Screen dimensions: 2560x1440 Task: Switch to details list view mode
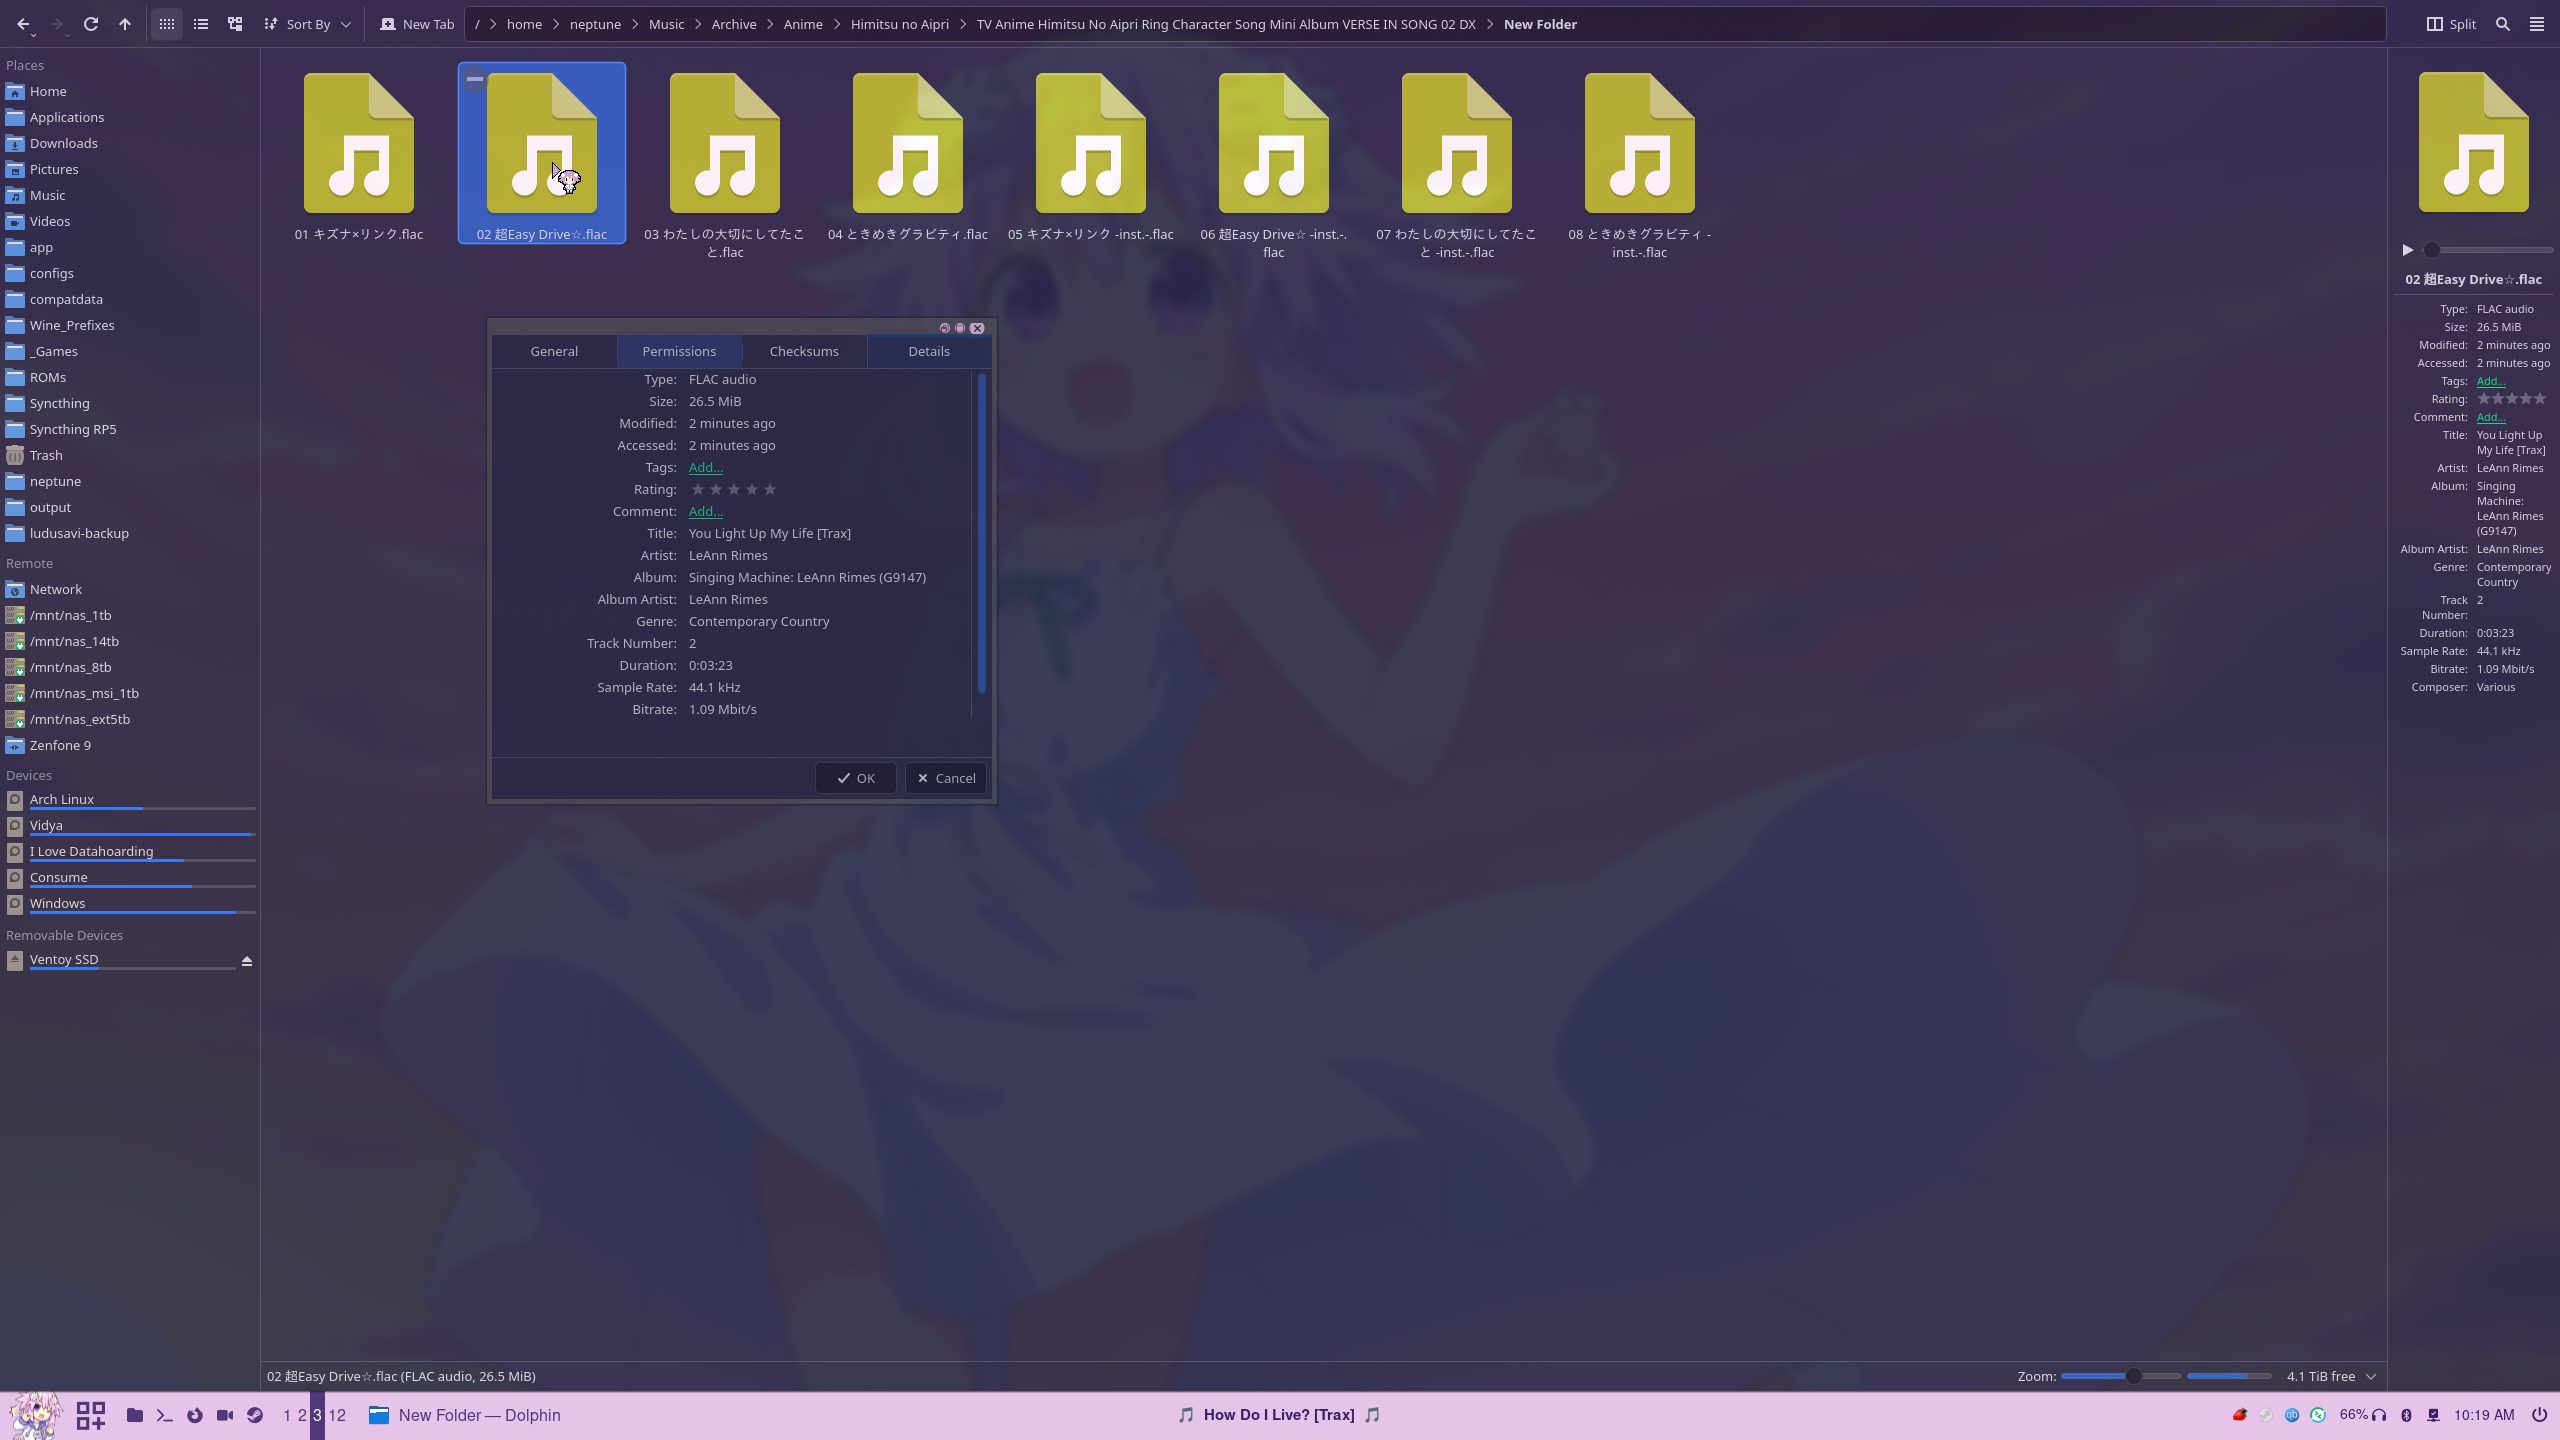[201, 24]
